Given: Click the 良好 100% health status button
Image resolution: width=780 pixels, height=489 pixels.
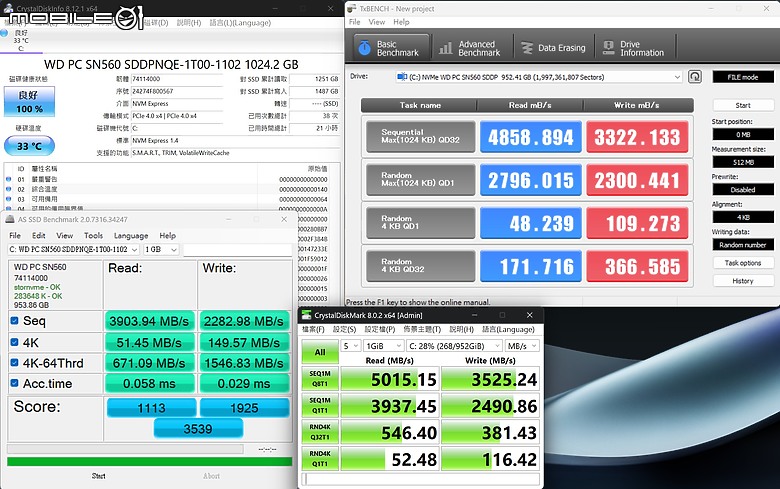Looking at the screenshot, I should [29, 101].
